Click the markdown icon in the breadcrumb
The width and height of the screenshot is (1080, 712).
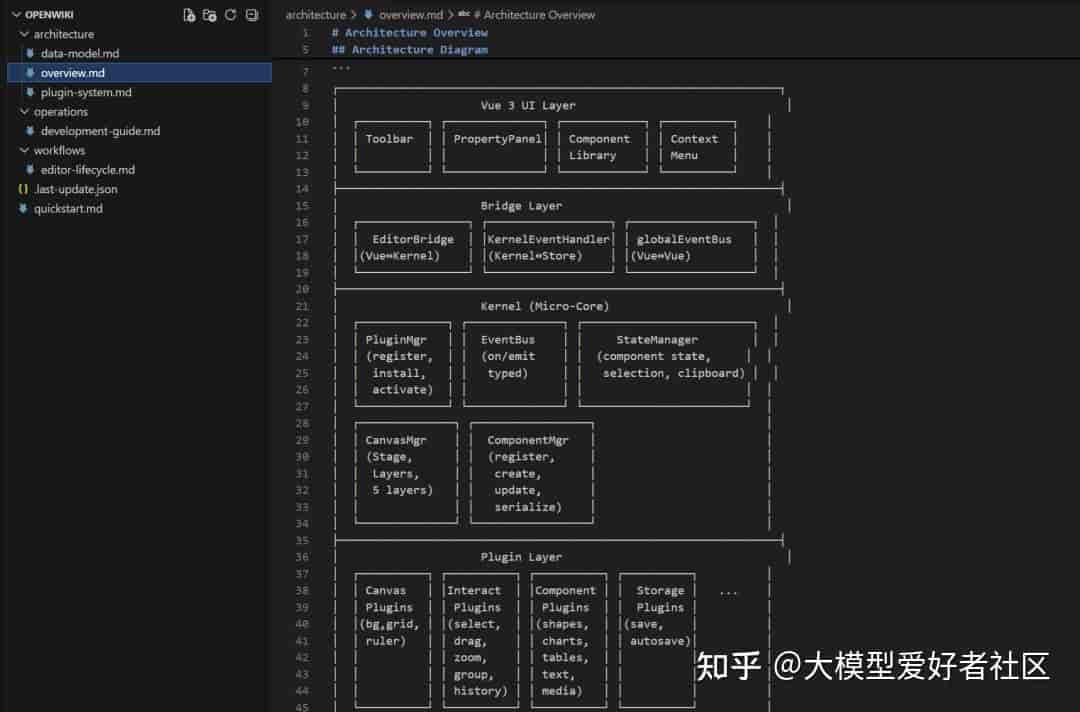tap(368, 14)
